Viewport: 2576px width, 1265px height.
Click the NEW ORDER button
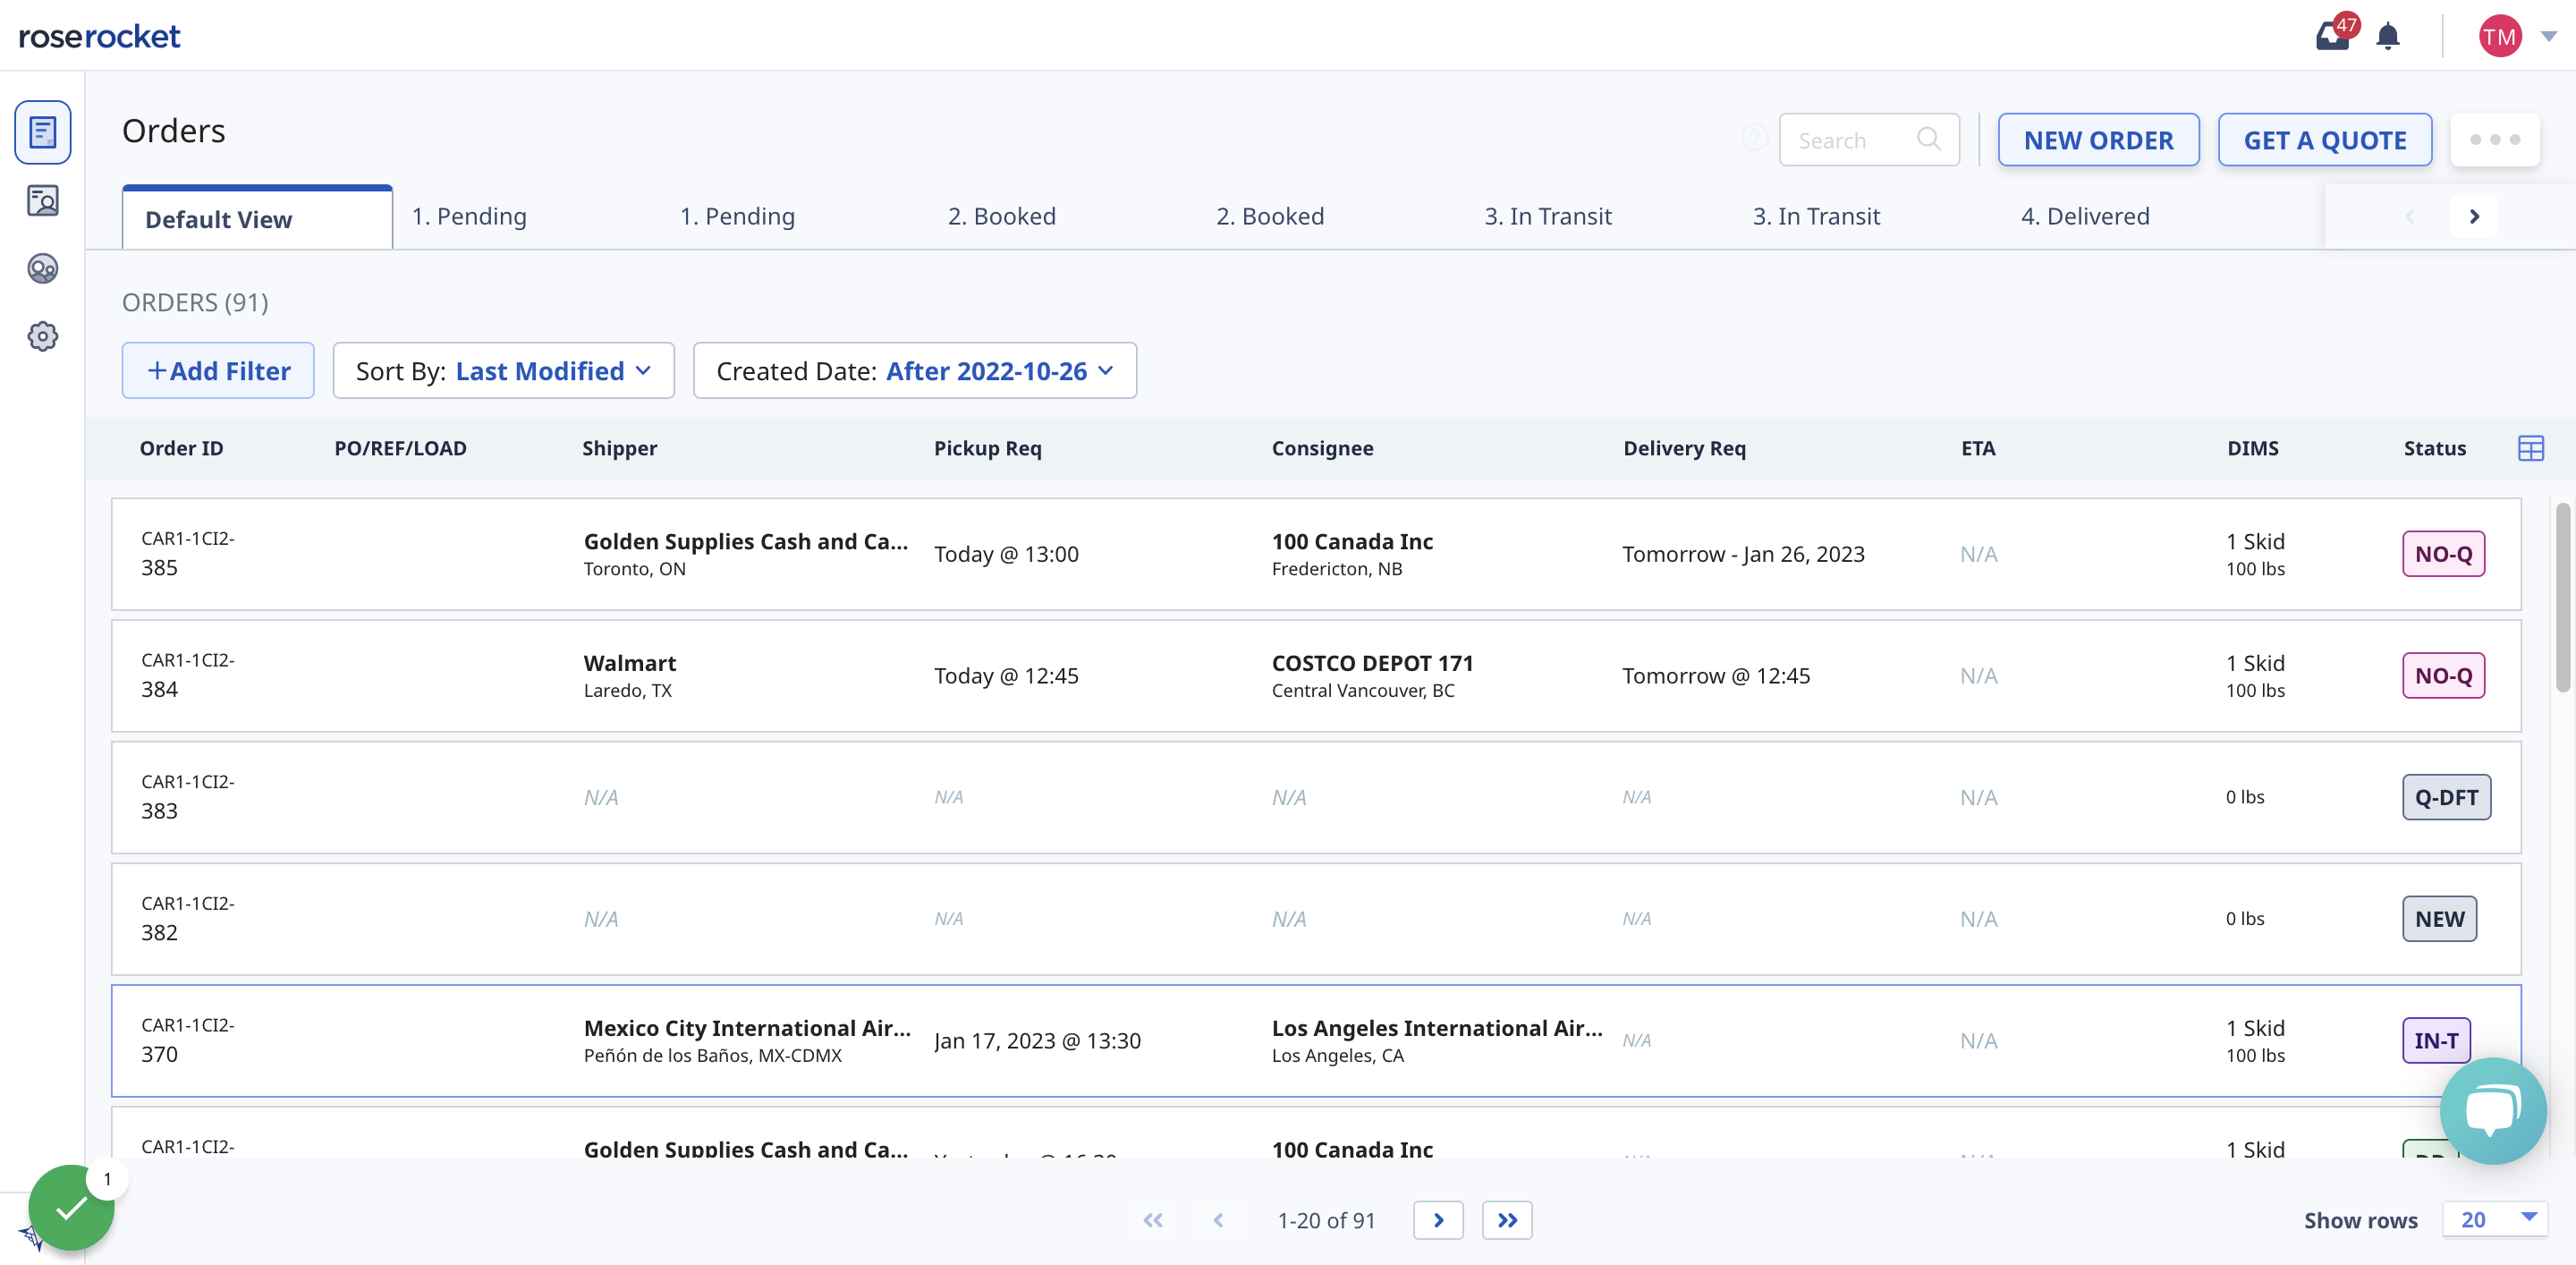point(2098,140)
